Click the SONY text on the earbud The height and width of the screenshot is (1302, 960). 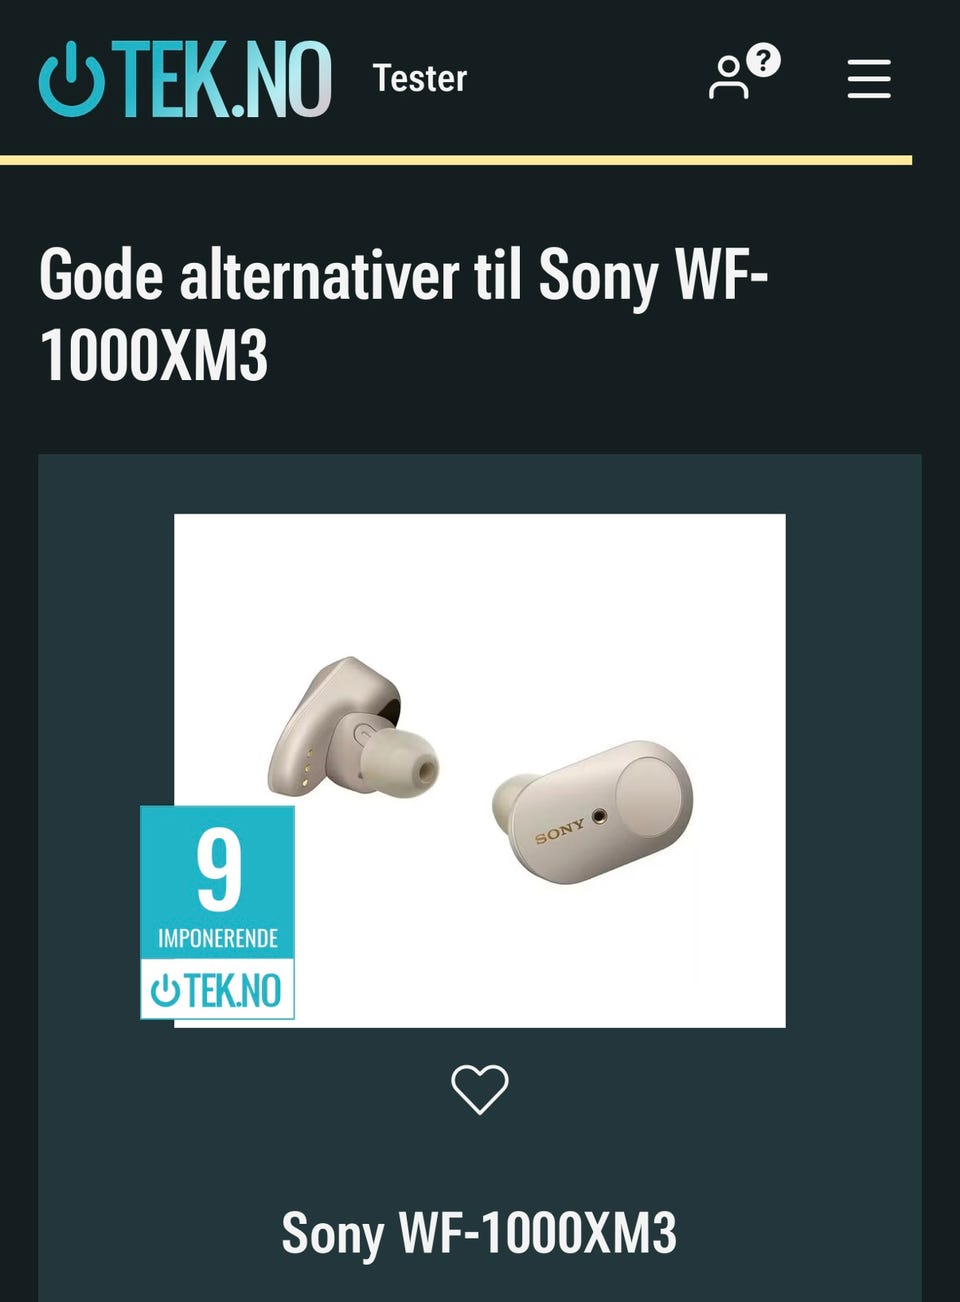[x=560, y=830]
